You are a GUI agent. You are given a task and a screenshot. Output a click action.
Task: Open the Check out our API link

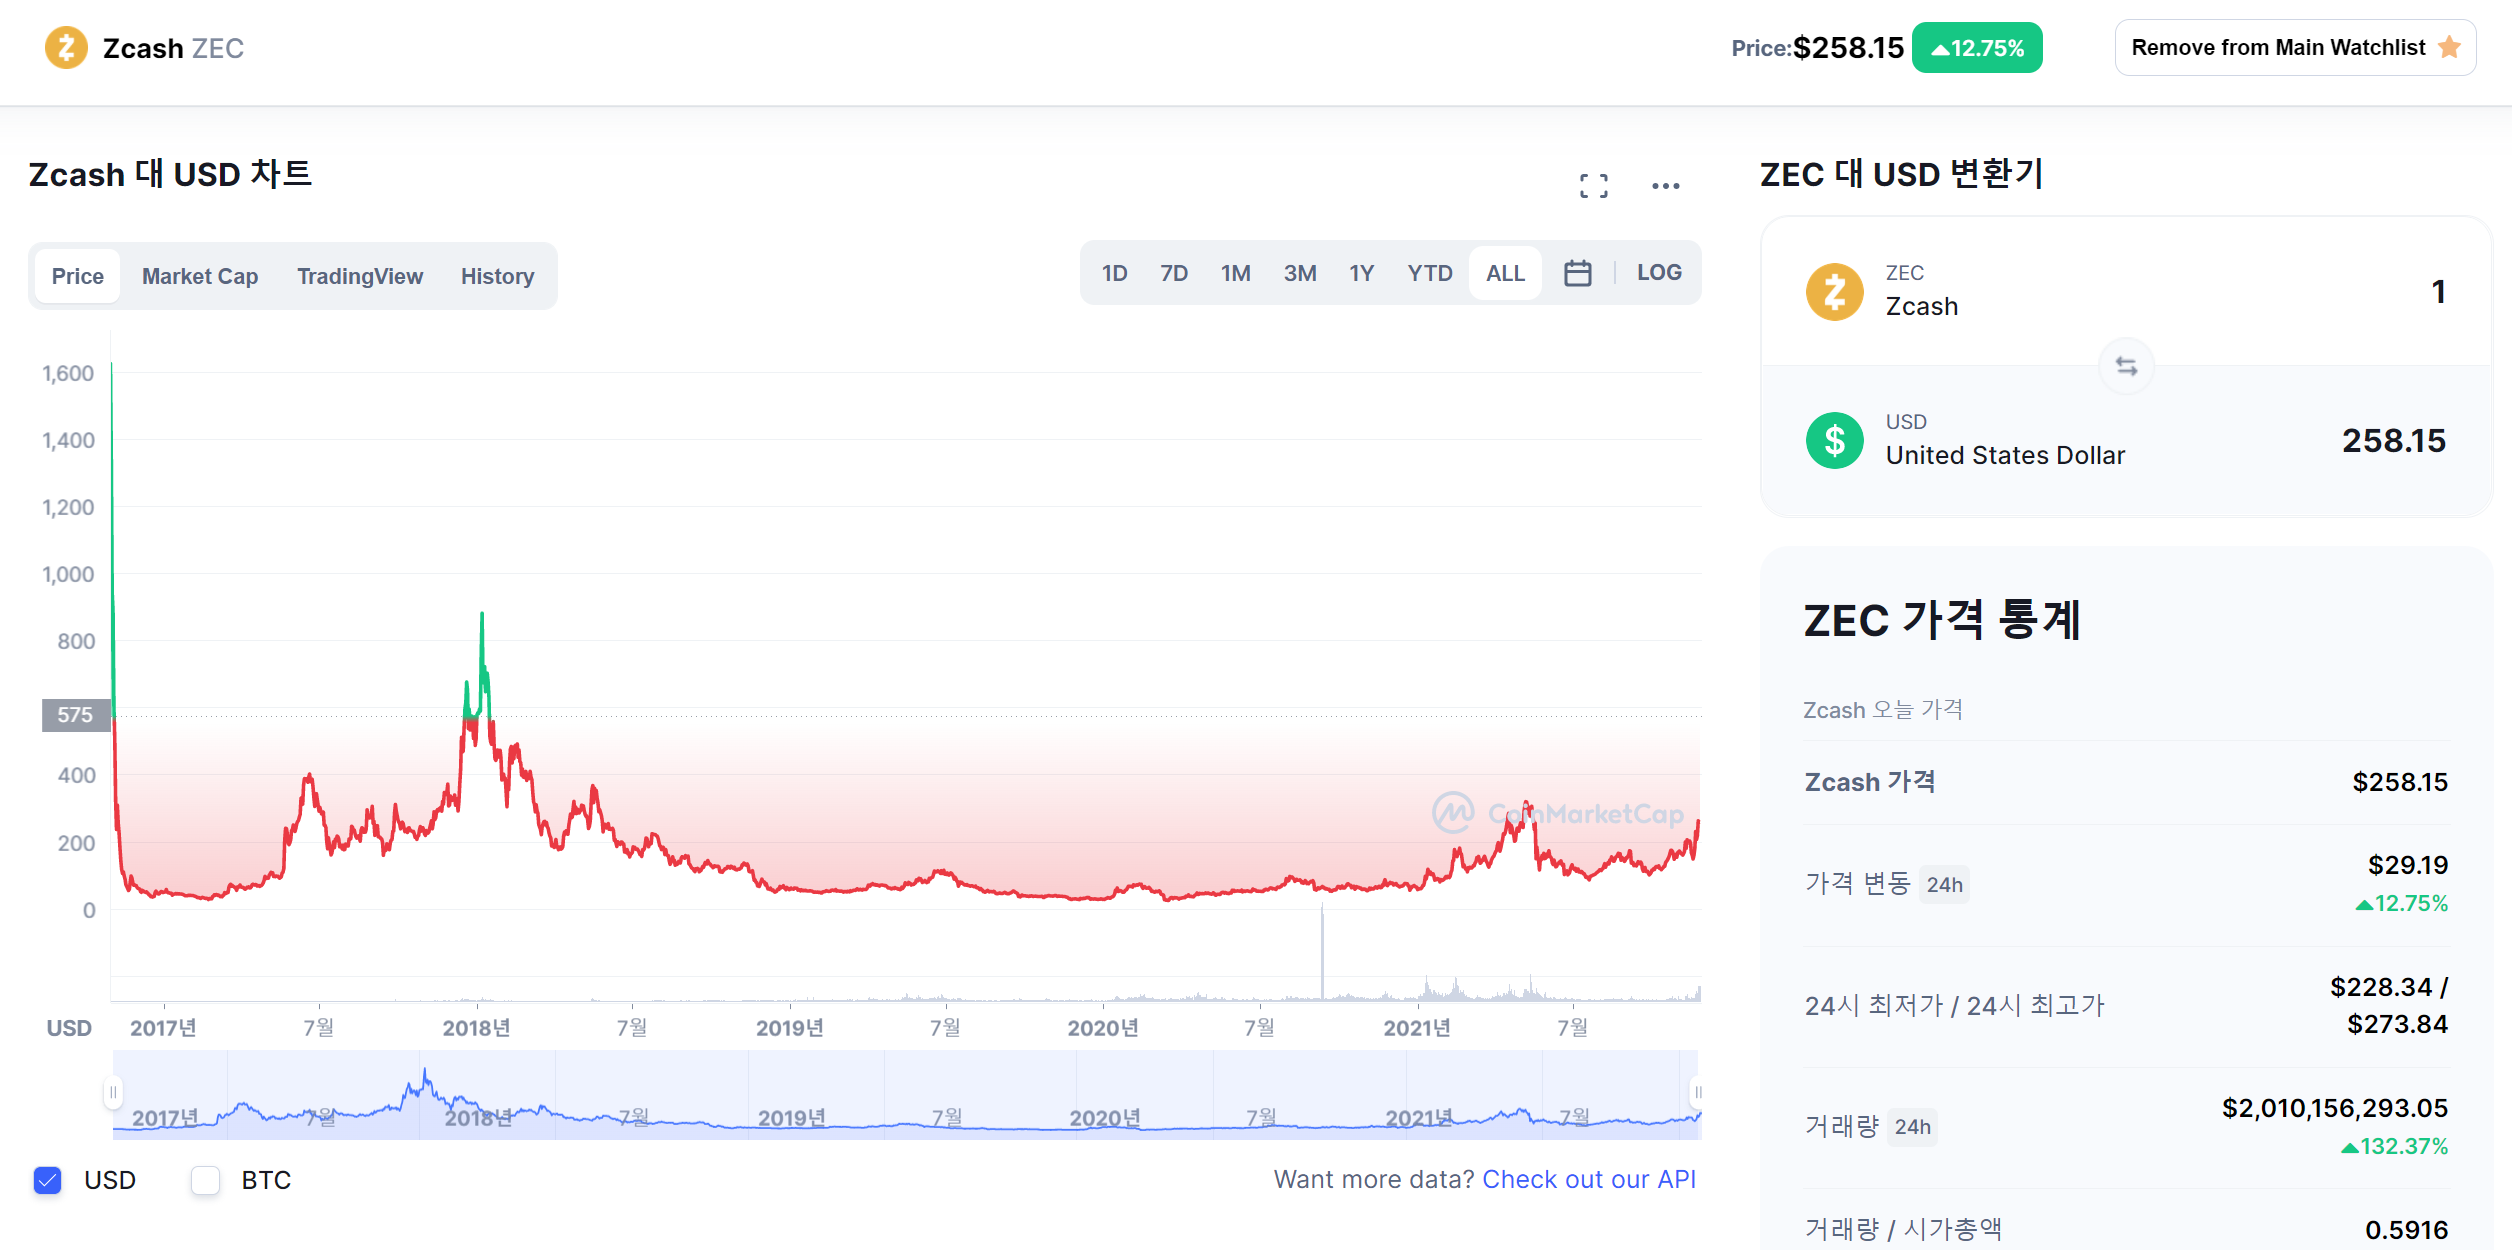pyautogui.click(x=1588, y=1180)
